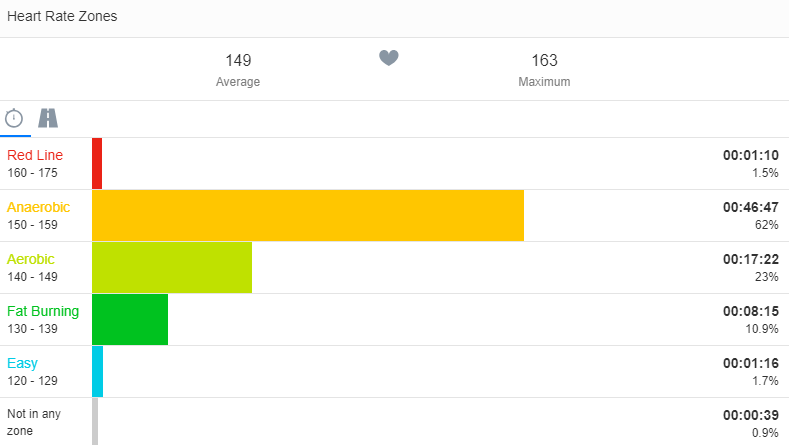Click the red Red Line bar
This screenshot has width=789, height=445.
tap(97, 164)
